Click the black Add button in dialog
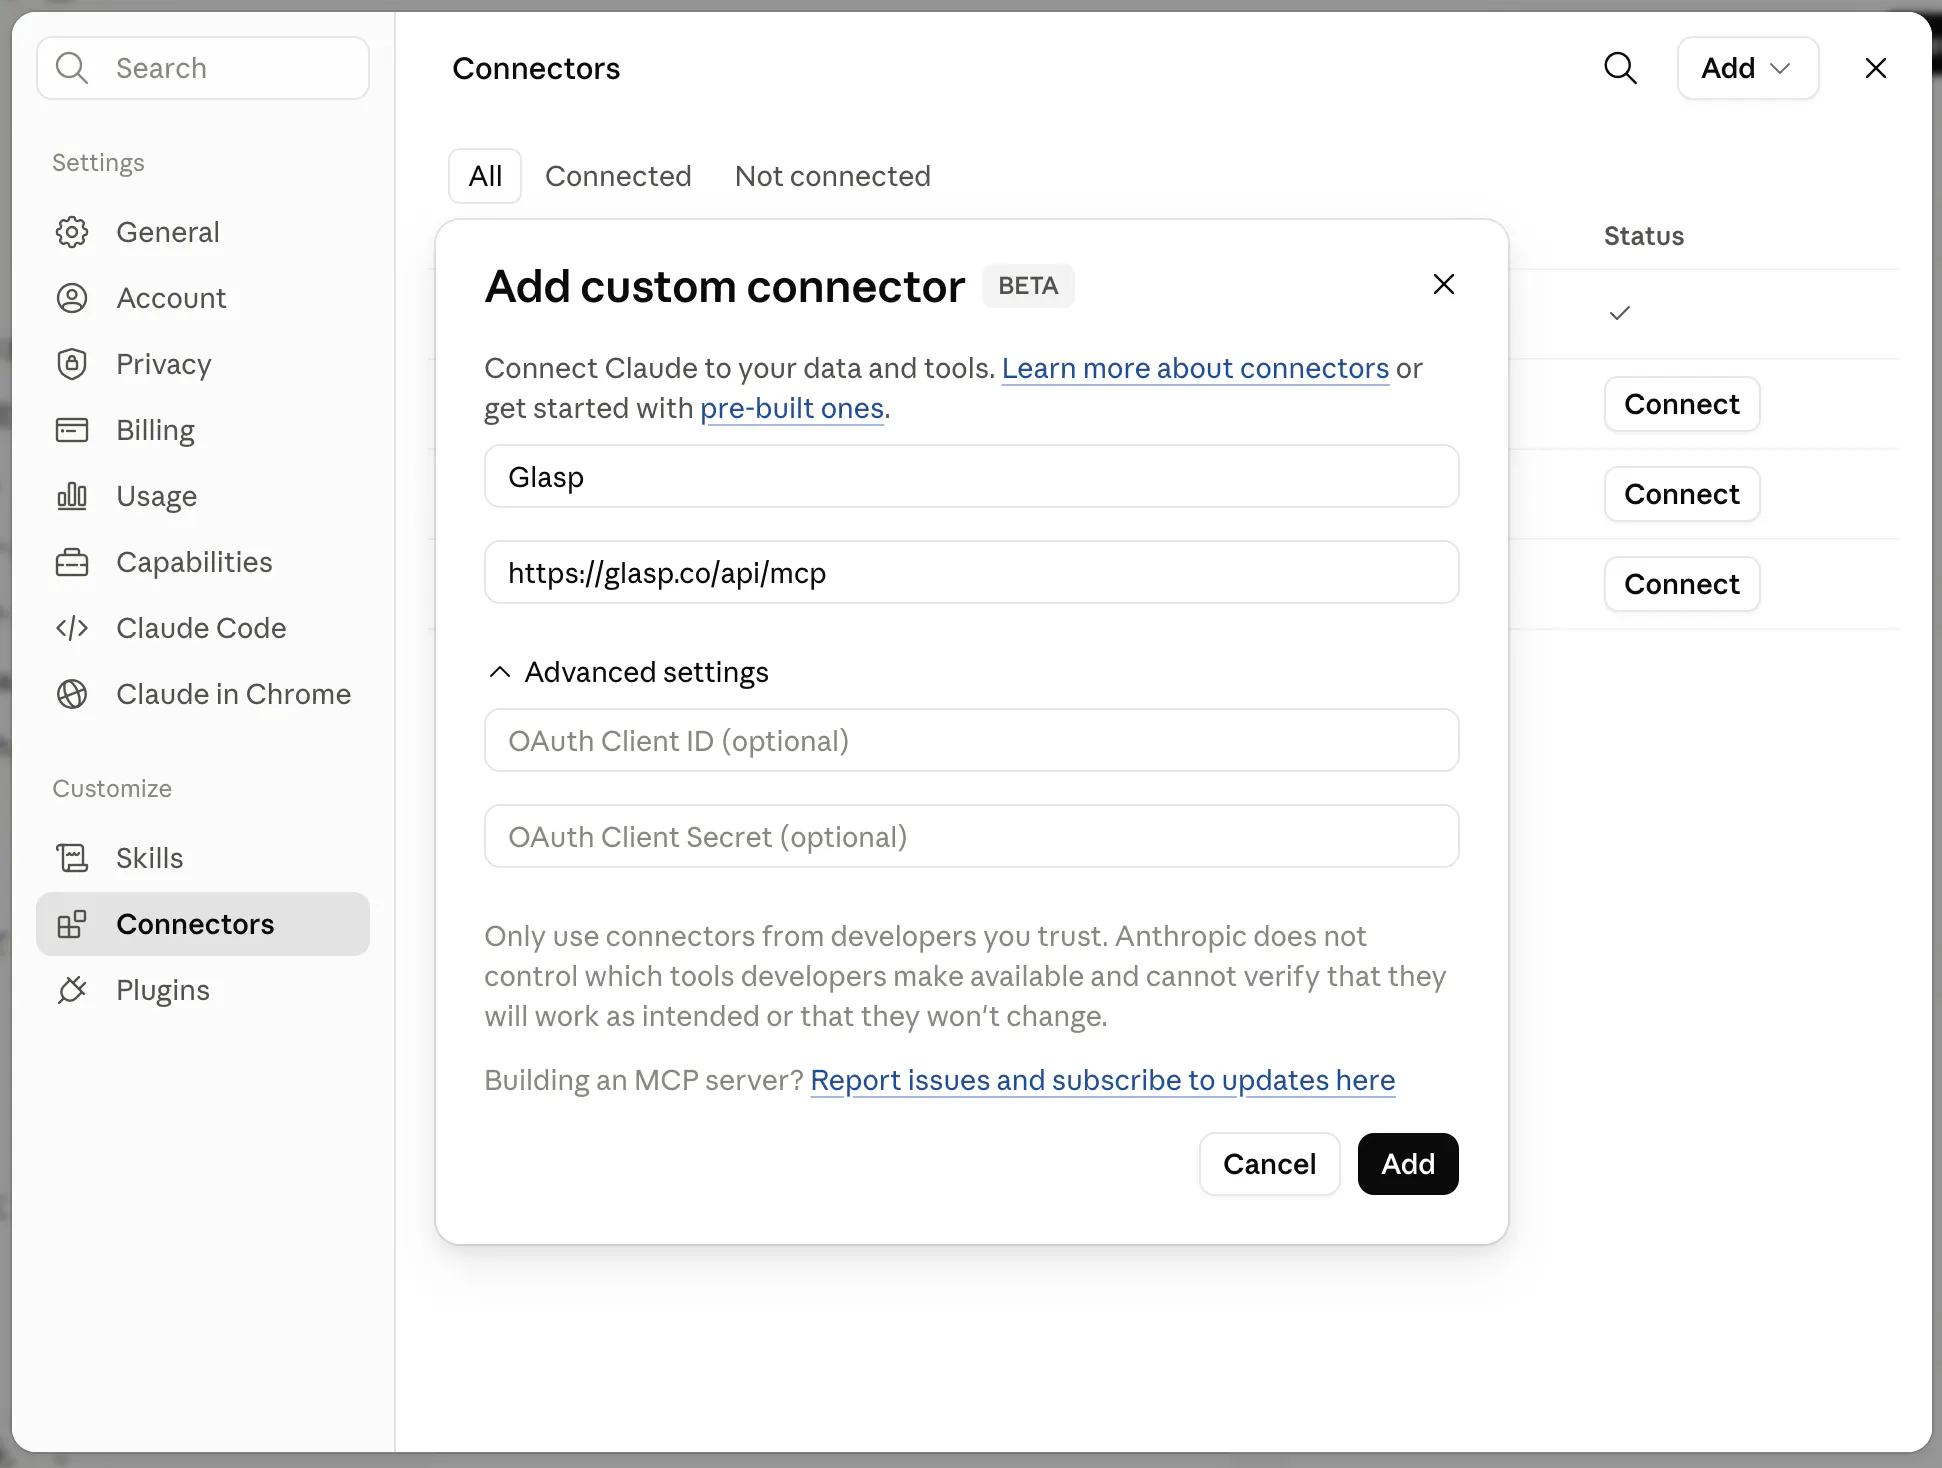Viewport: 1942px width, 1468px height. 1408,1164
